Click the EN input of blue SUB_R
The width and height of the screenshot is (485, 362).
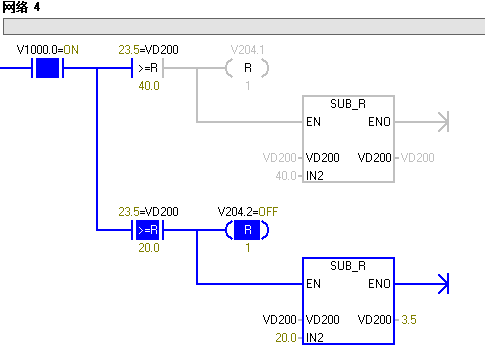click(313, 284)
